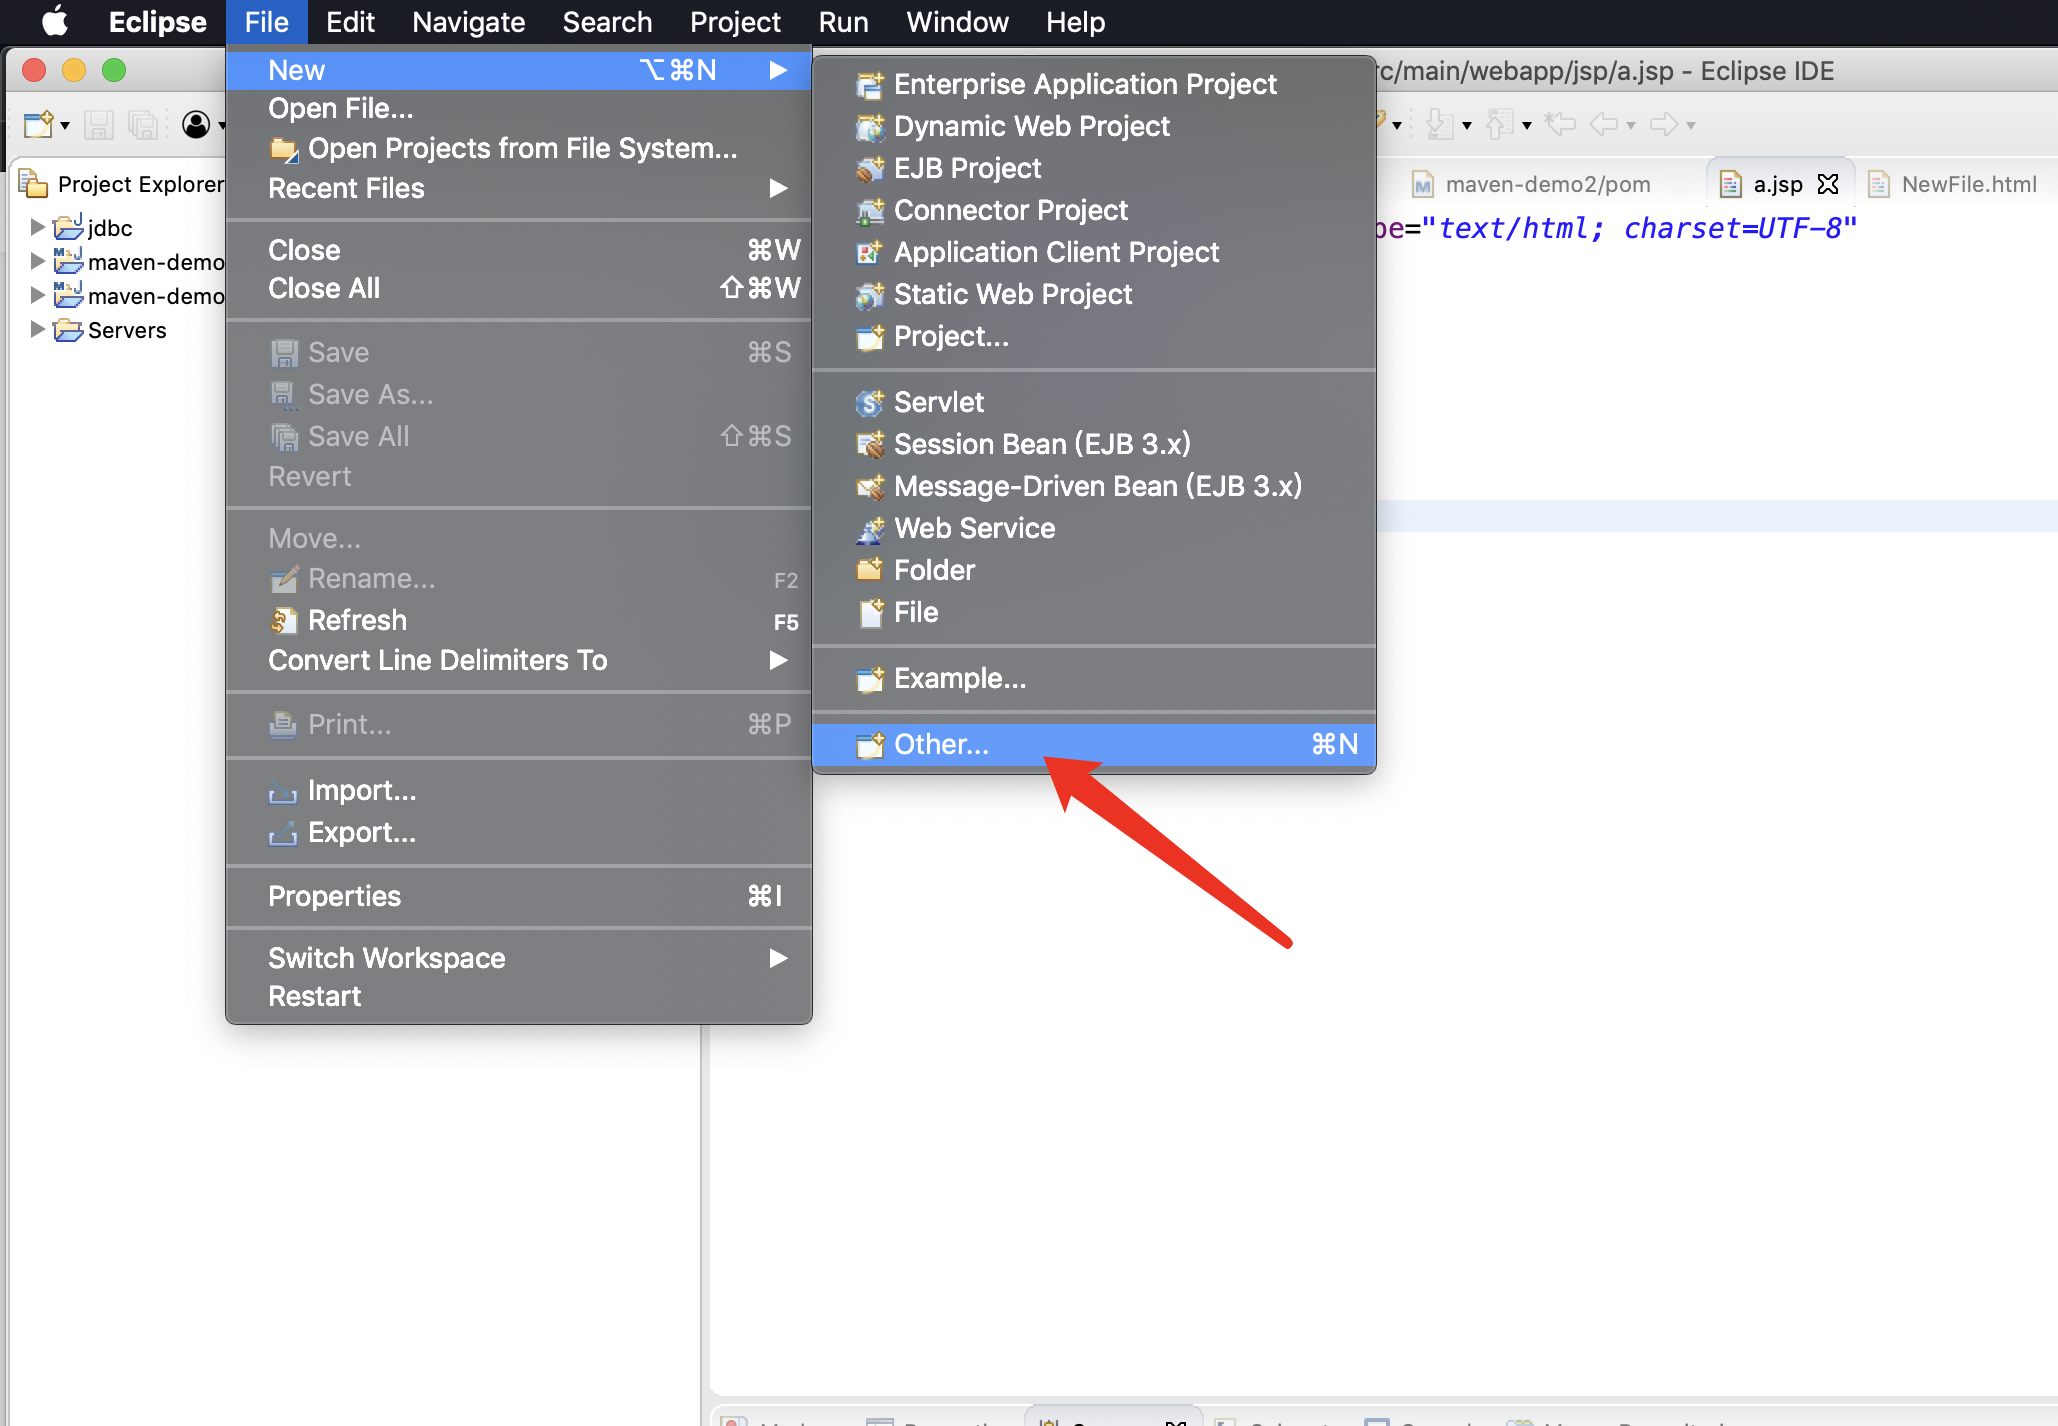Screen dimensions: 2058x1426
Task: Choose Restart from the File menu
Action: [315, 997]
